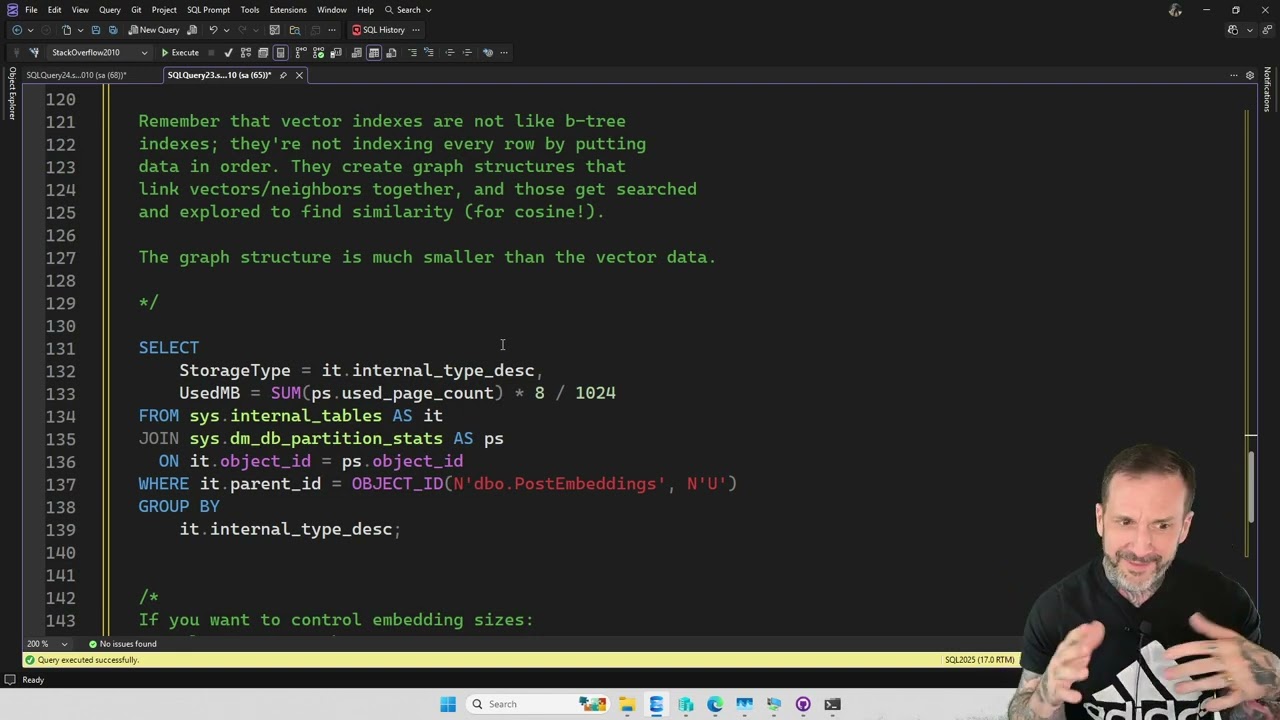Open the Object Explorer side panel
The image size is (1280, 720).
pos(12,93)
